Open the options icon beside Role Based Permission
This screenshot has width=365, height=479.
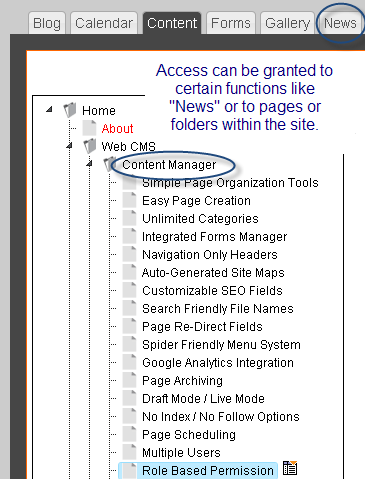(x=290, y=468)
